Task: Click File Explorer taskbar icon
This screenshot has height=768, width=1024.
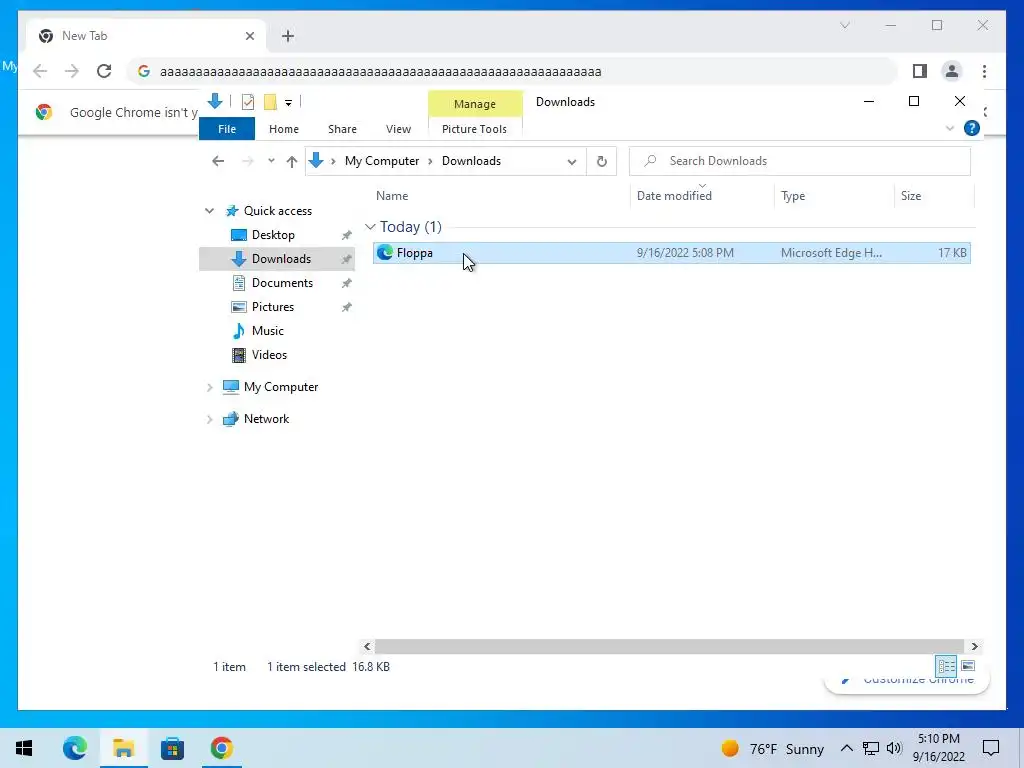Action: click(x=123, y=748)
